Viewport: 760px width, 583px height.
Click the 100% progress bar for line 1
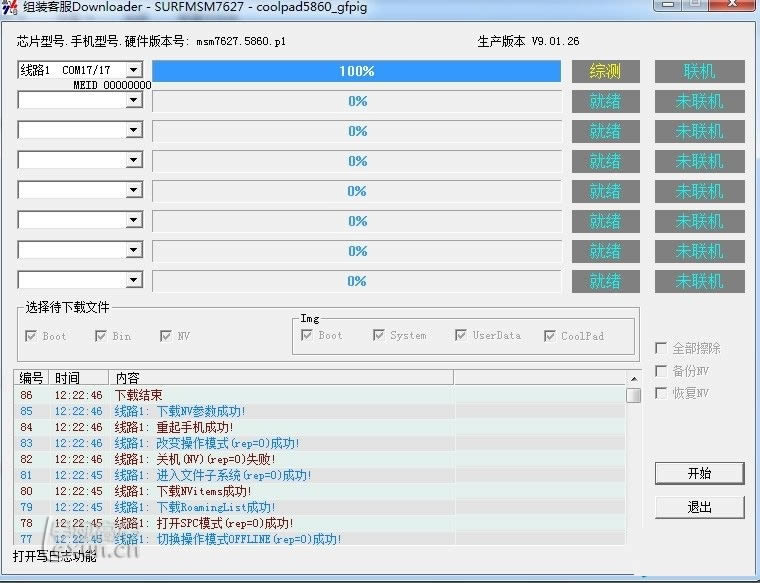pos(356,71)
